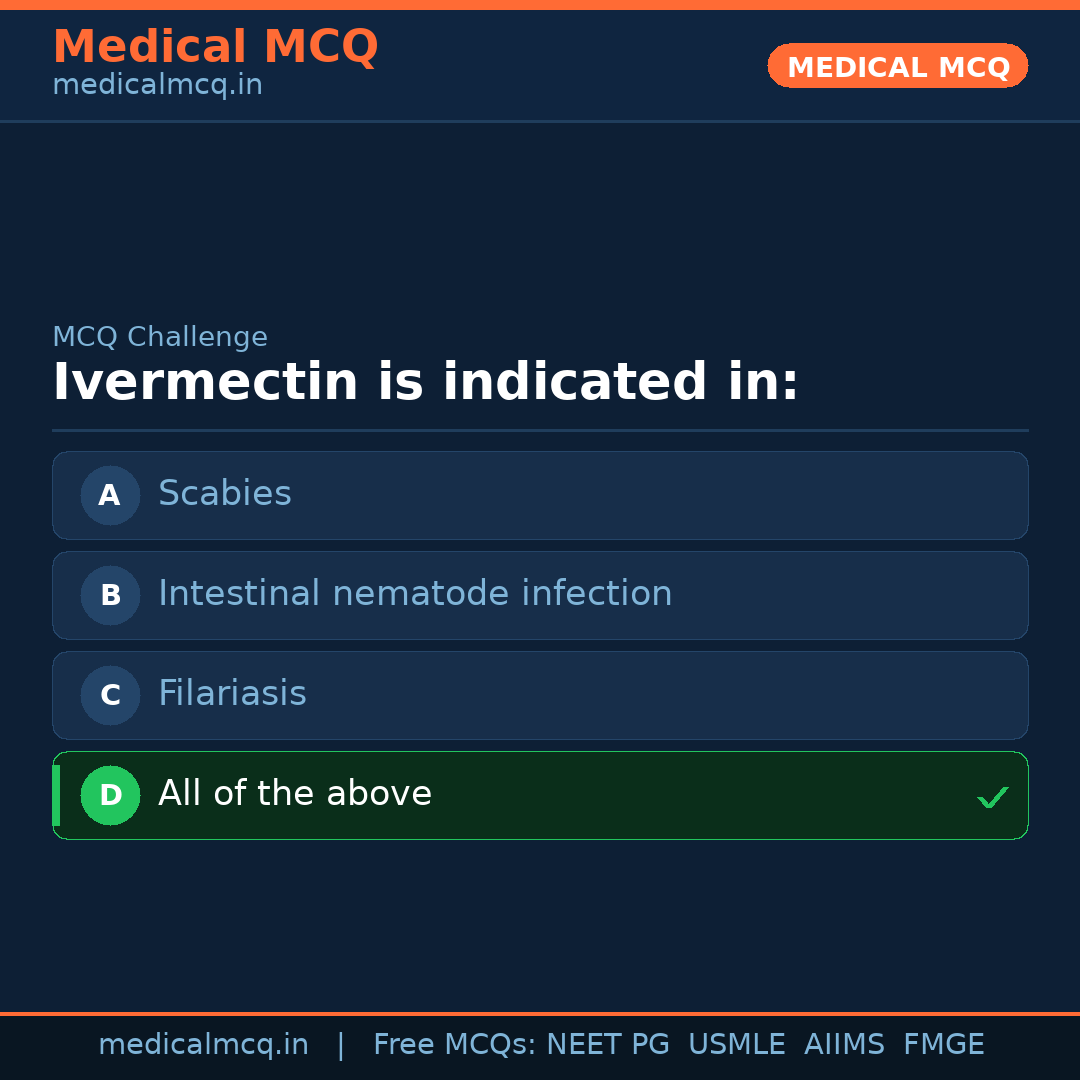Click NEET PG in the footer
The image size is (1080, 1080).
click(x=608, y=1045)
